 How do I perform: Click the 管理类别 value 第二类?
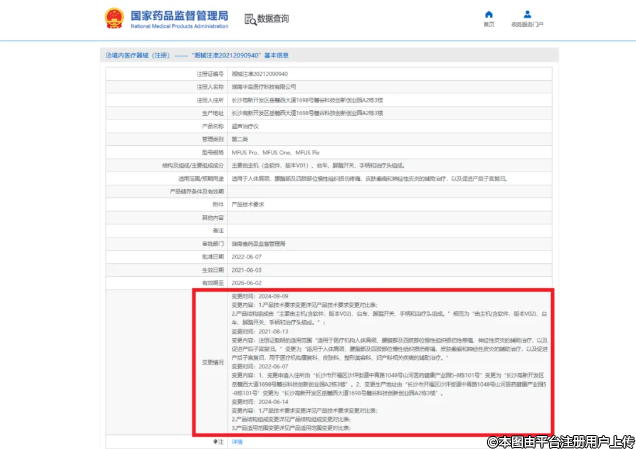(241, 139)
